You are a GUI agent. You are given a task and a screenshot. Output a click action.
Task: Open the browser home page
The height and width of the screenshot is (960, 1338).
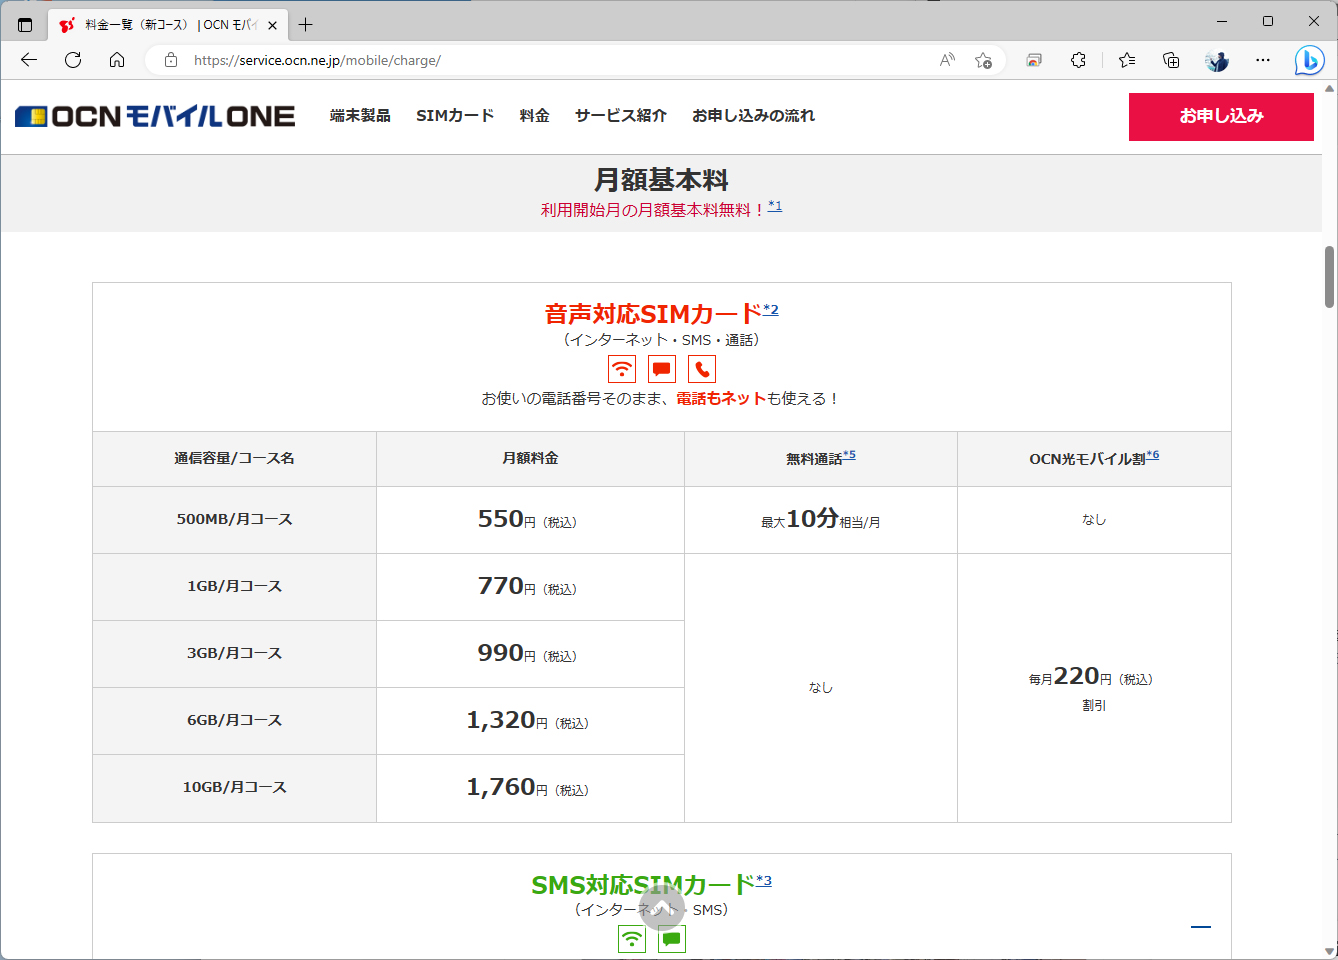pos(117,60)
